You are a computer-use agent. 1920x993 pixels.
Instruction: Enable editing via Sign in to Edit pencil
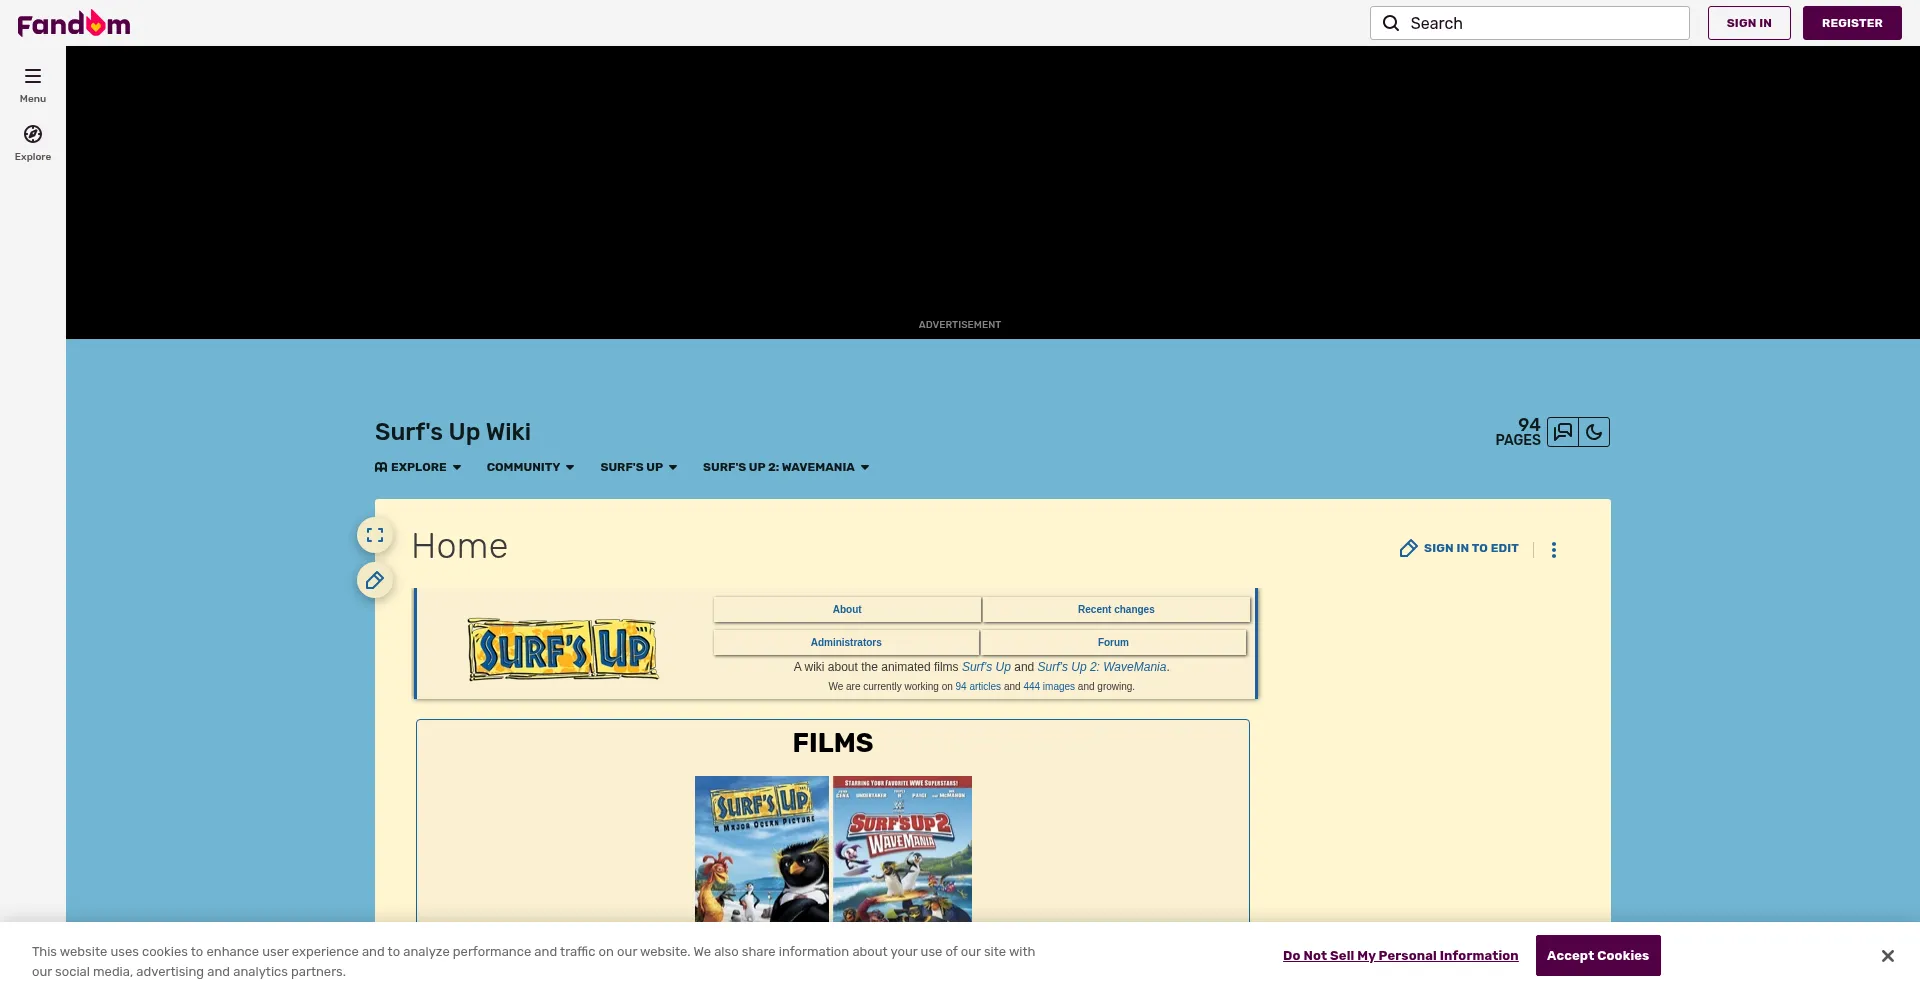(x=1458, y=548)
